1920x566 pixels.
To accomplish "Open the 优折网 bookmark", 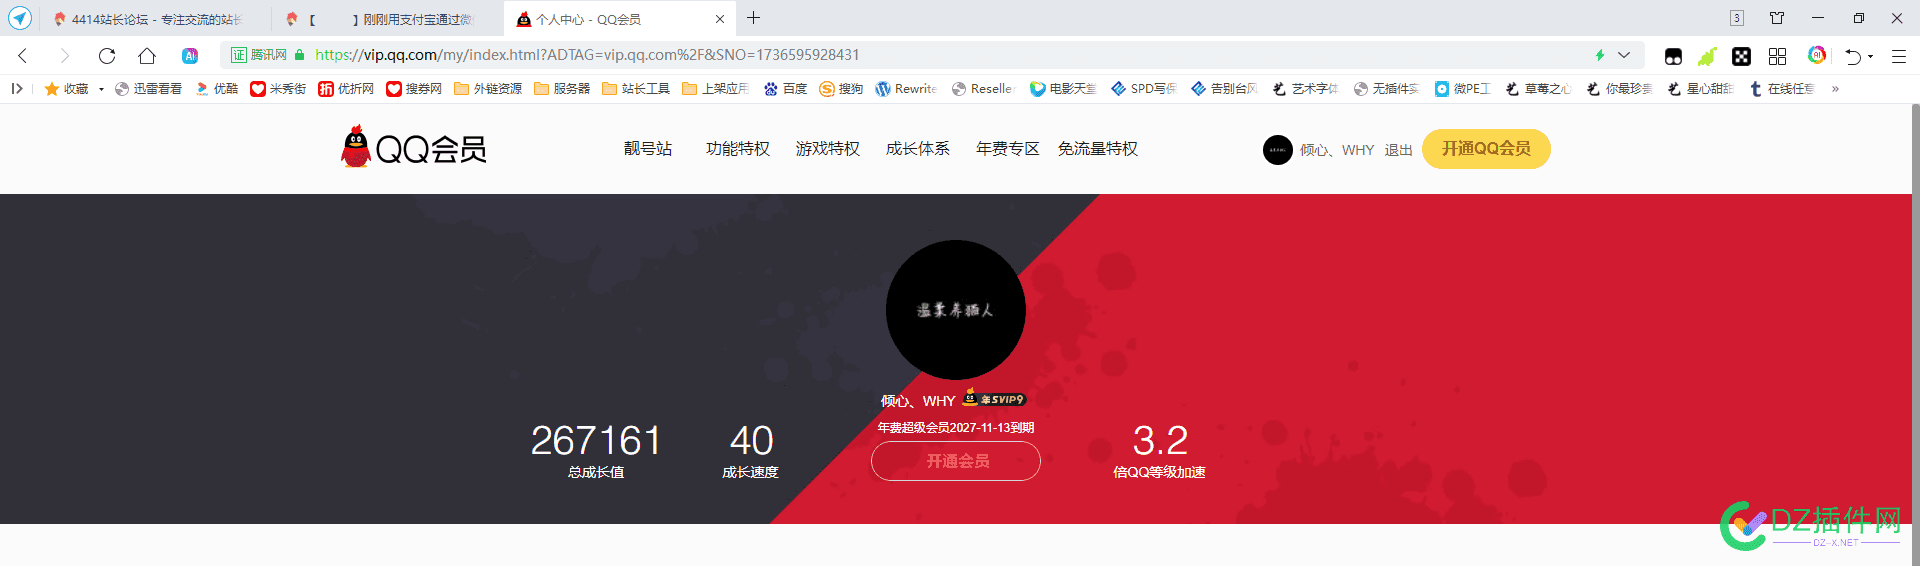I will tap(346, 89).
